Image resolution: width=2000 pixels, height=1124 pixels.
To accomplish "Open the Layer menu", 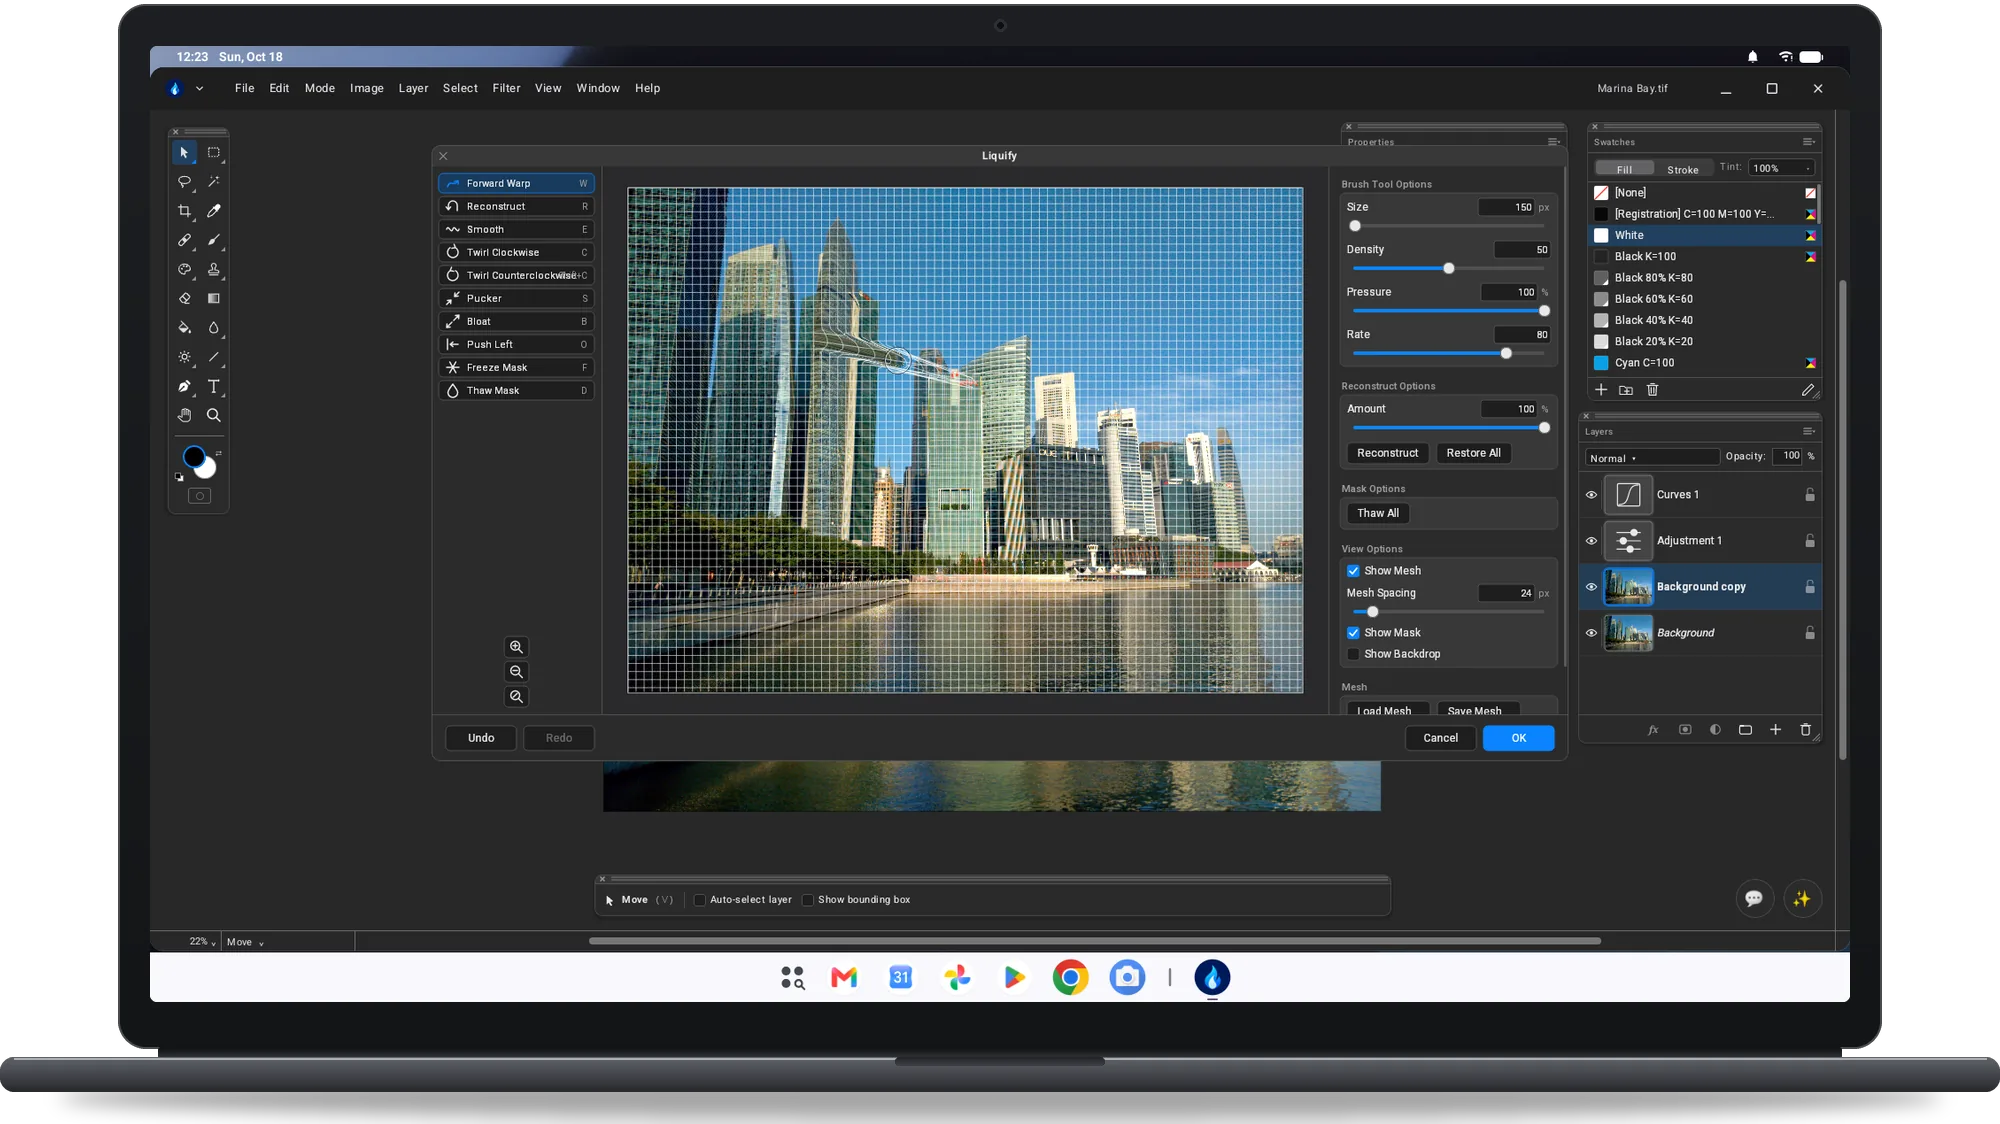I will pos(413,88).
